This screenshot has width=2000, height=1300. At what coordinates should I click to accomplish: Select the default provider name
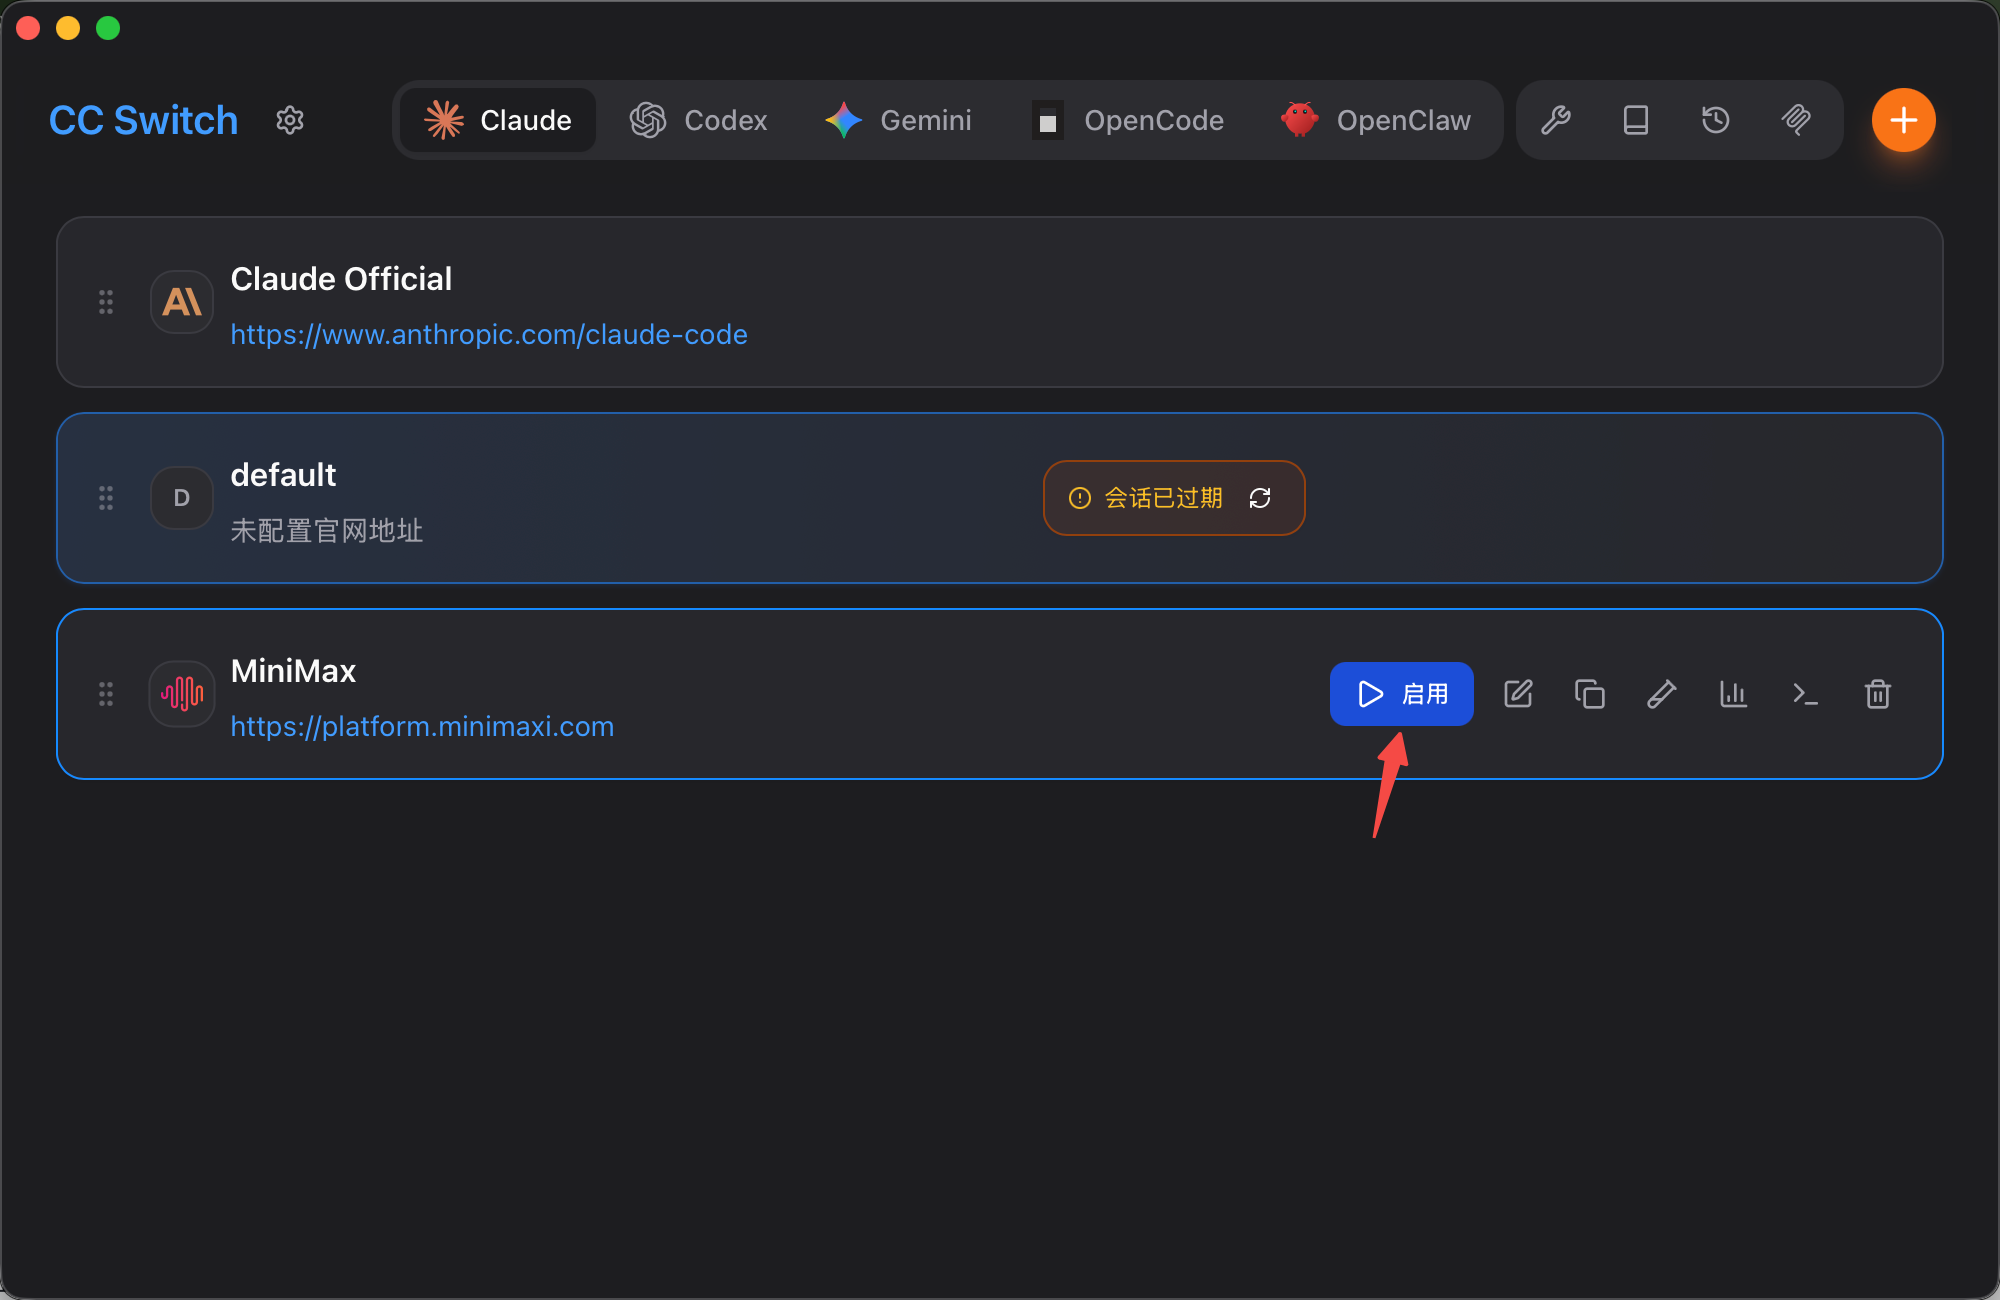click(x=283, y=475)
